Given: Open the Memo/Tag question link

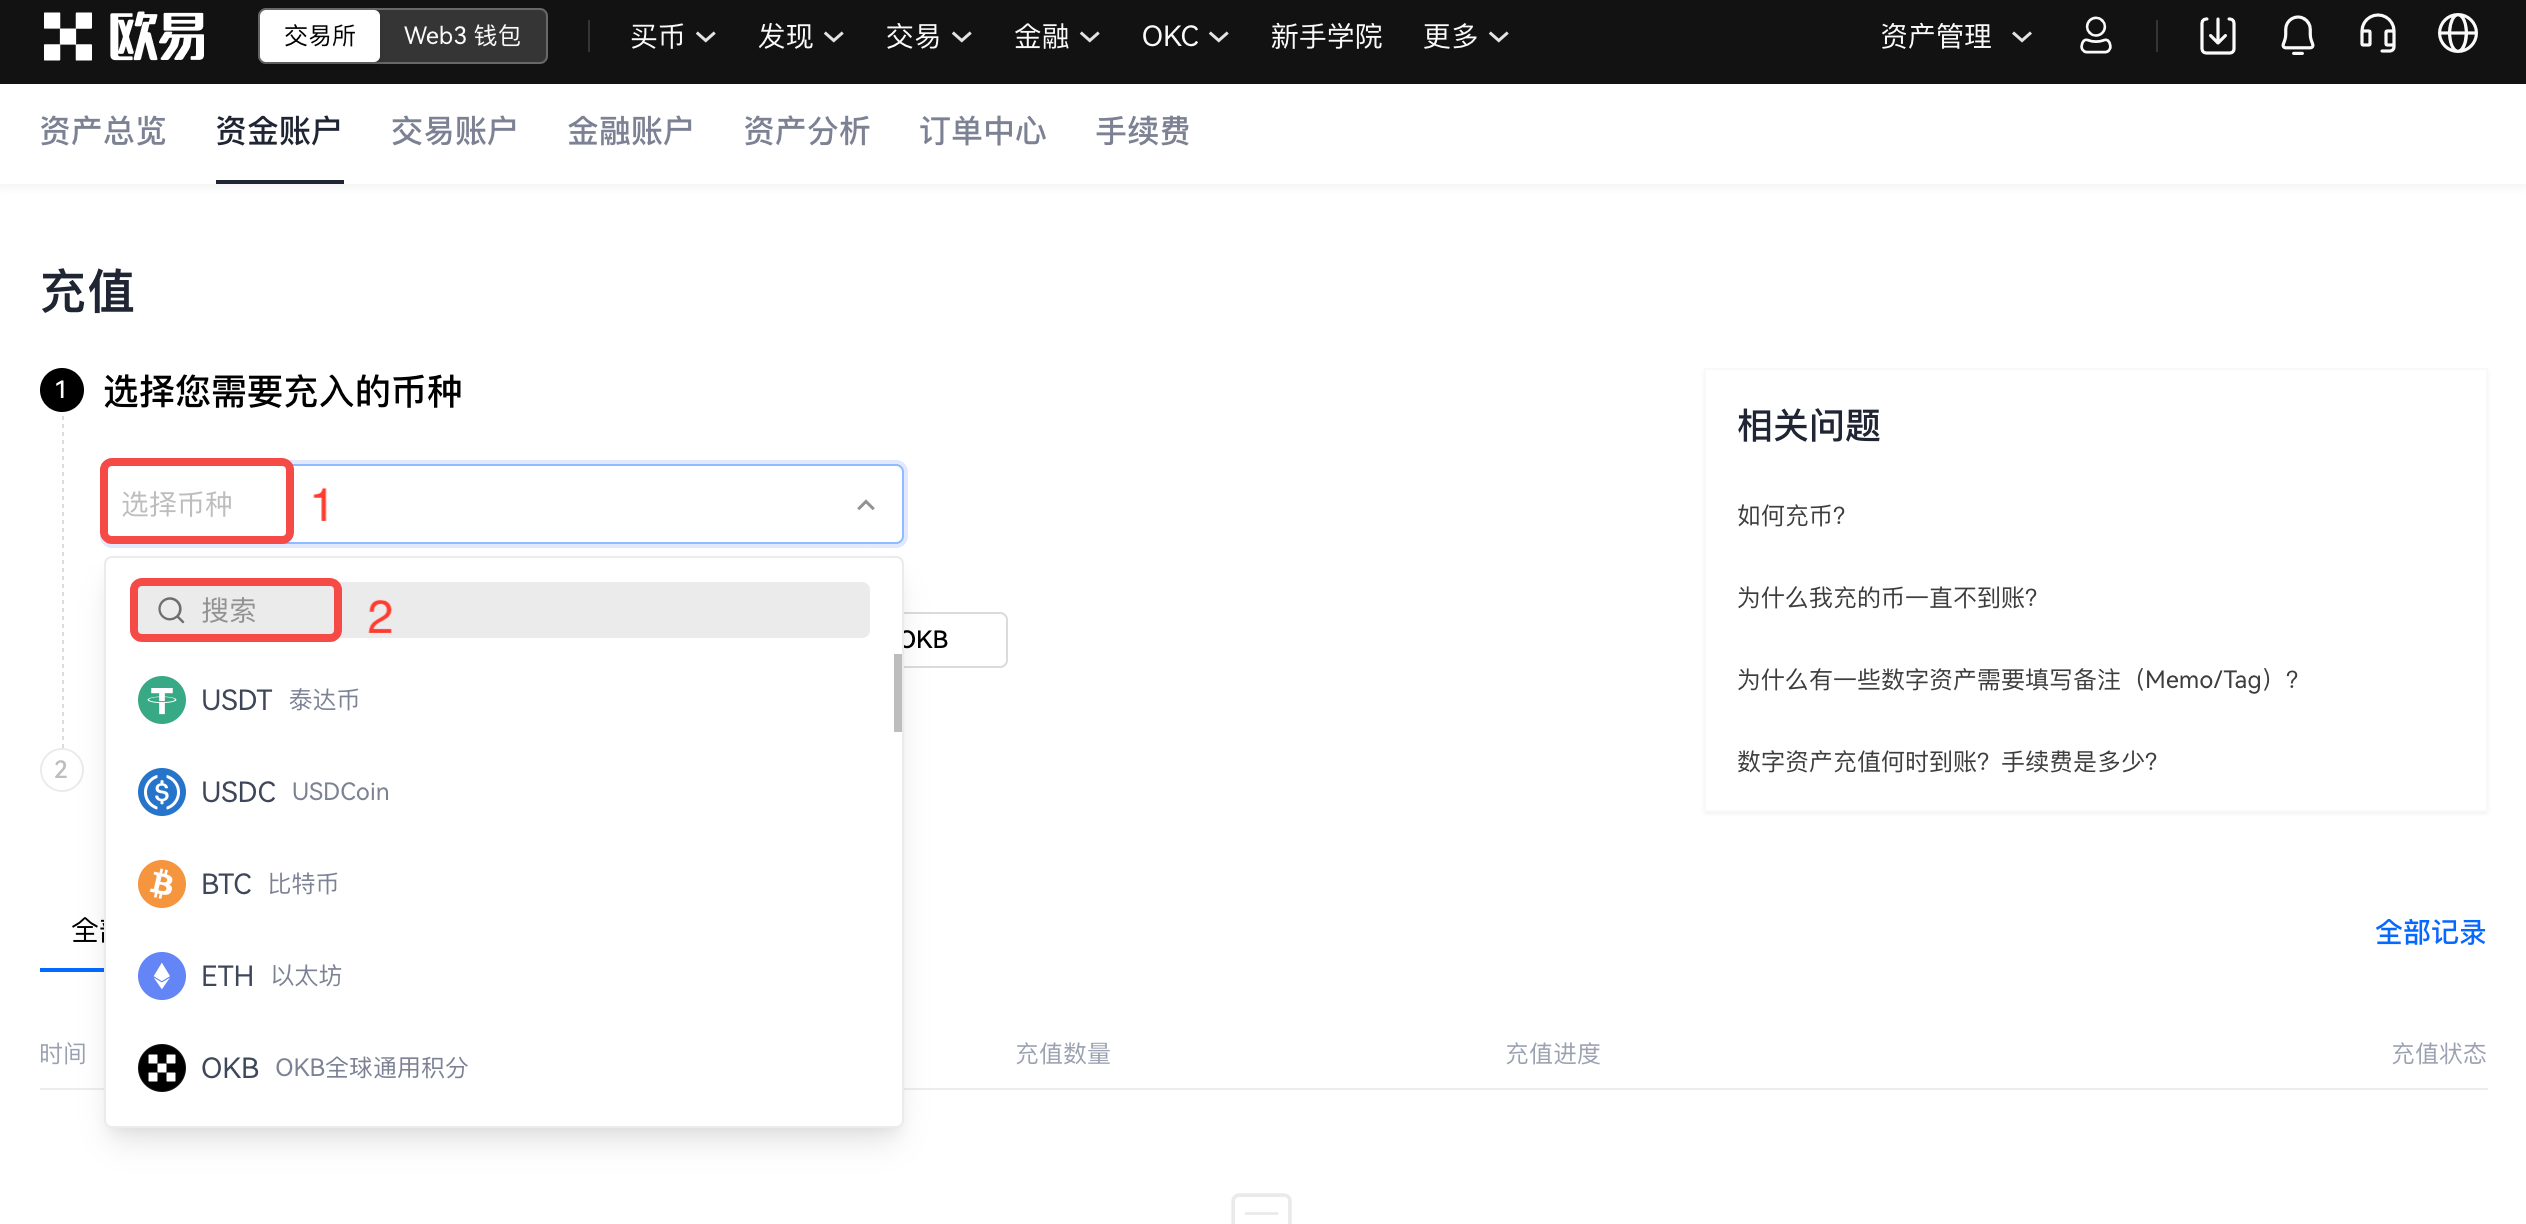Looking at the screenshot, I should [2018, 680].
